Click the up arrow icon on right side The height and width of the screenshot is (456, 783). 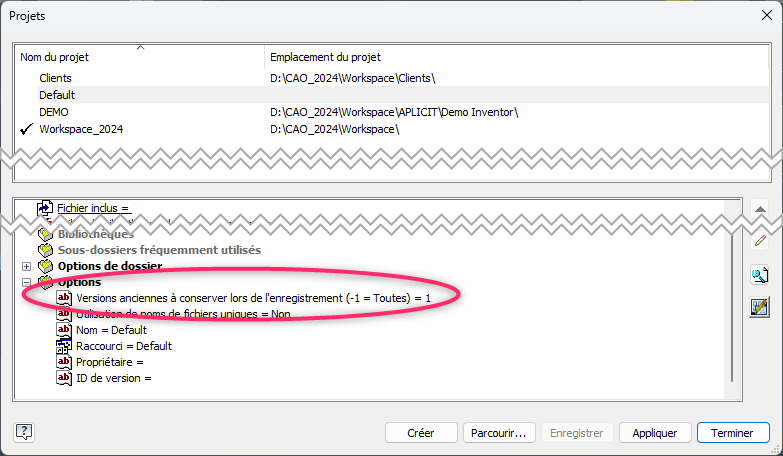coord(760,209)
